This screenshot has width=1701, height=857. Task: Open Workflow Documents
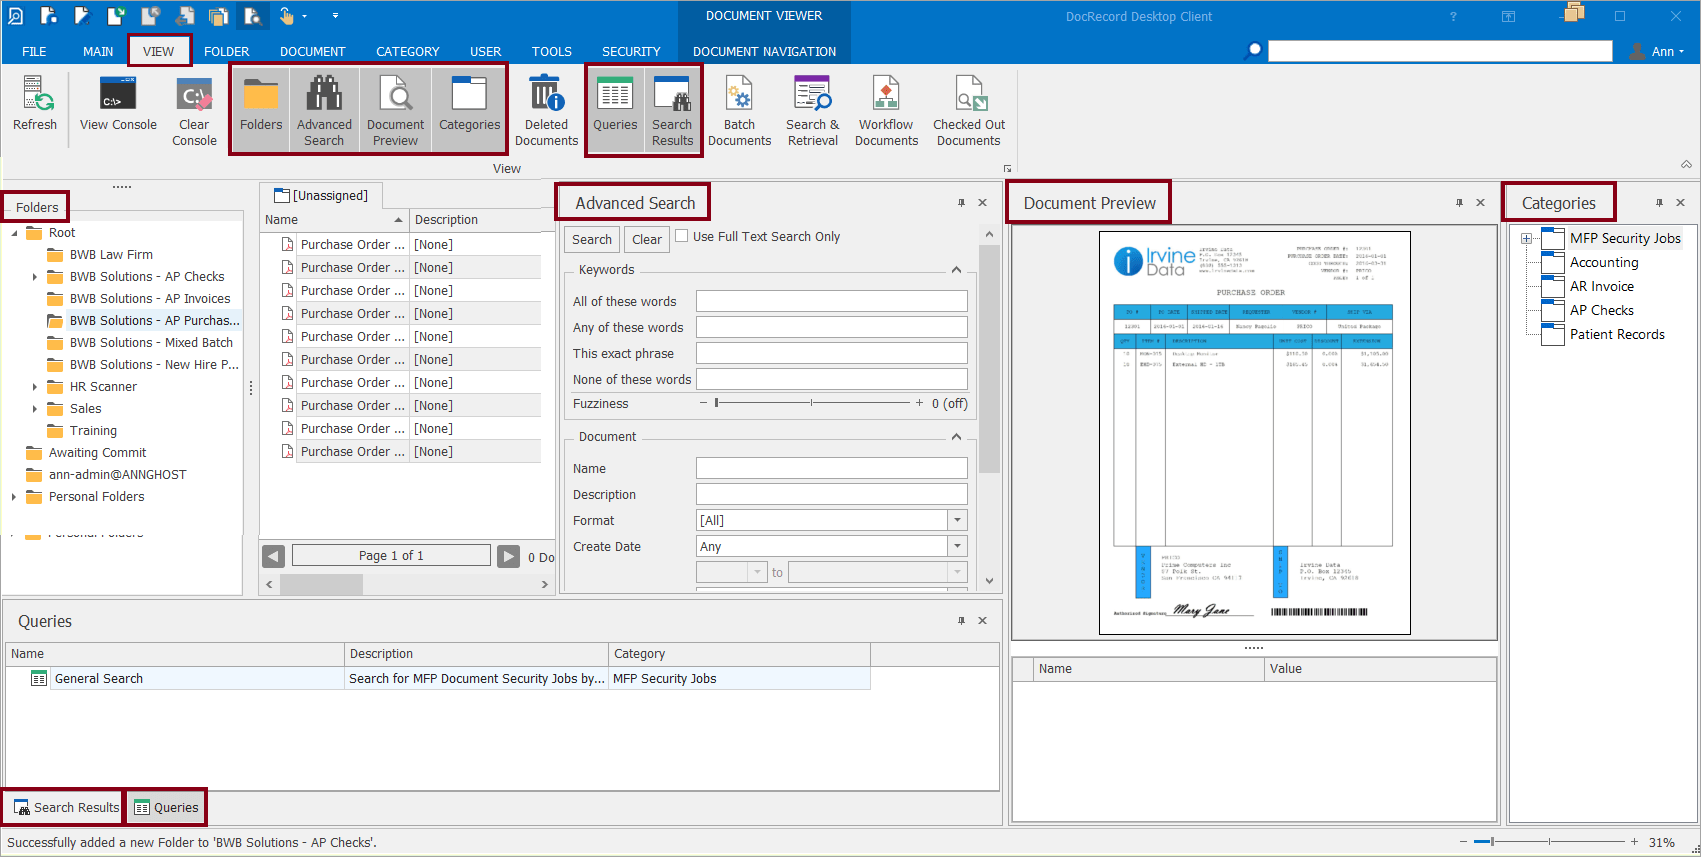tap(886, 110)
